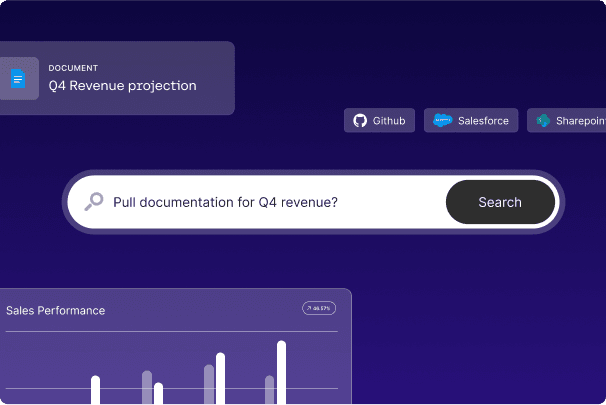Select the Sharepoint integration chip label

point(580,121)
